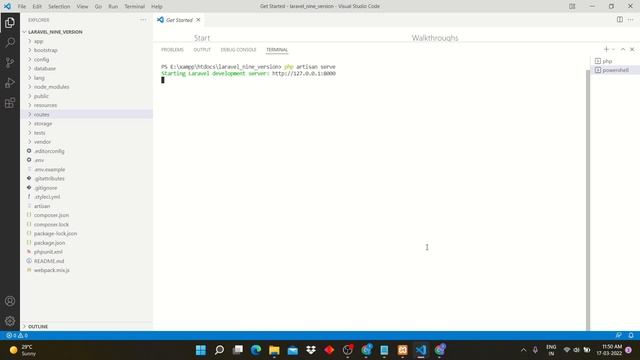
Task: Switch to the PROBLEMS panel tab
Action: point(172,50)
